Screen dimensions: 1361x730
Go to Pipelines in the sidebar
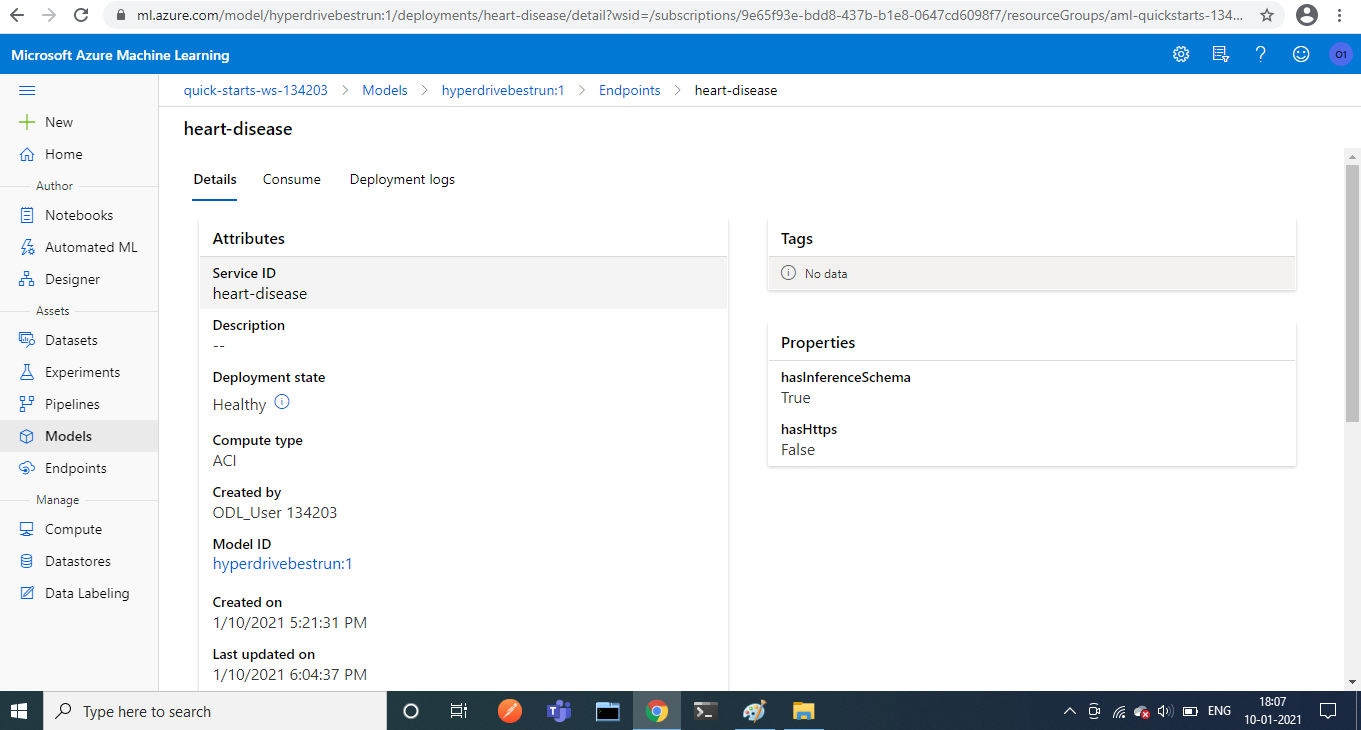coord(72,404)
